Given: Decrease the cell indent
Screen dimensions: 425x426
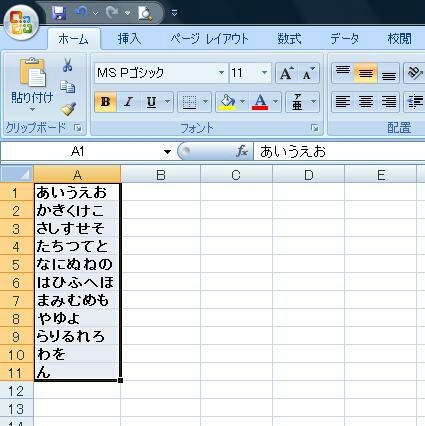Looking at the screenshot, I should 414,102.
